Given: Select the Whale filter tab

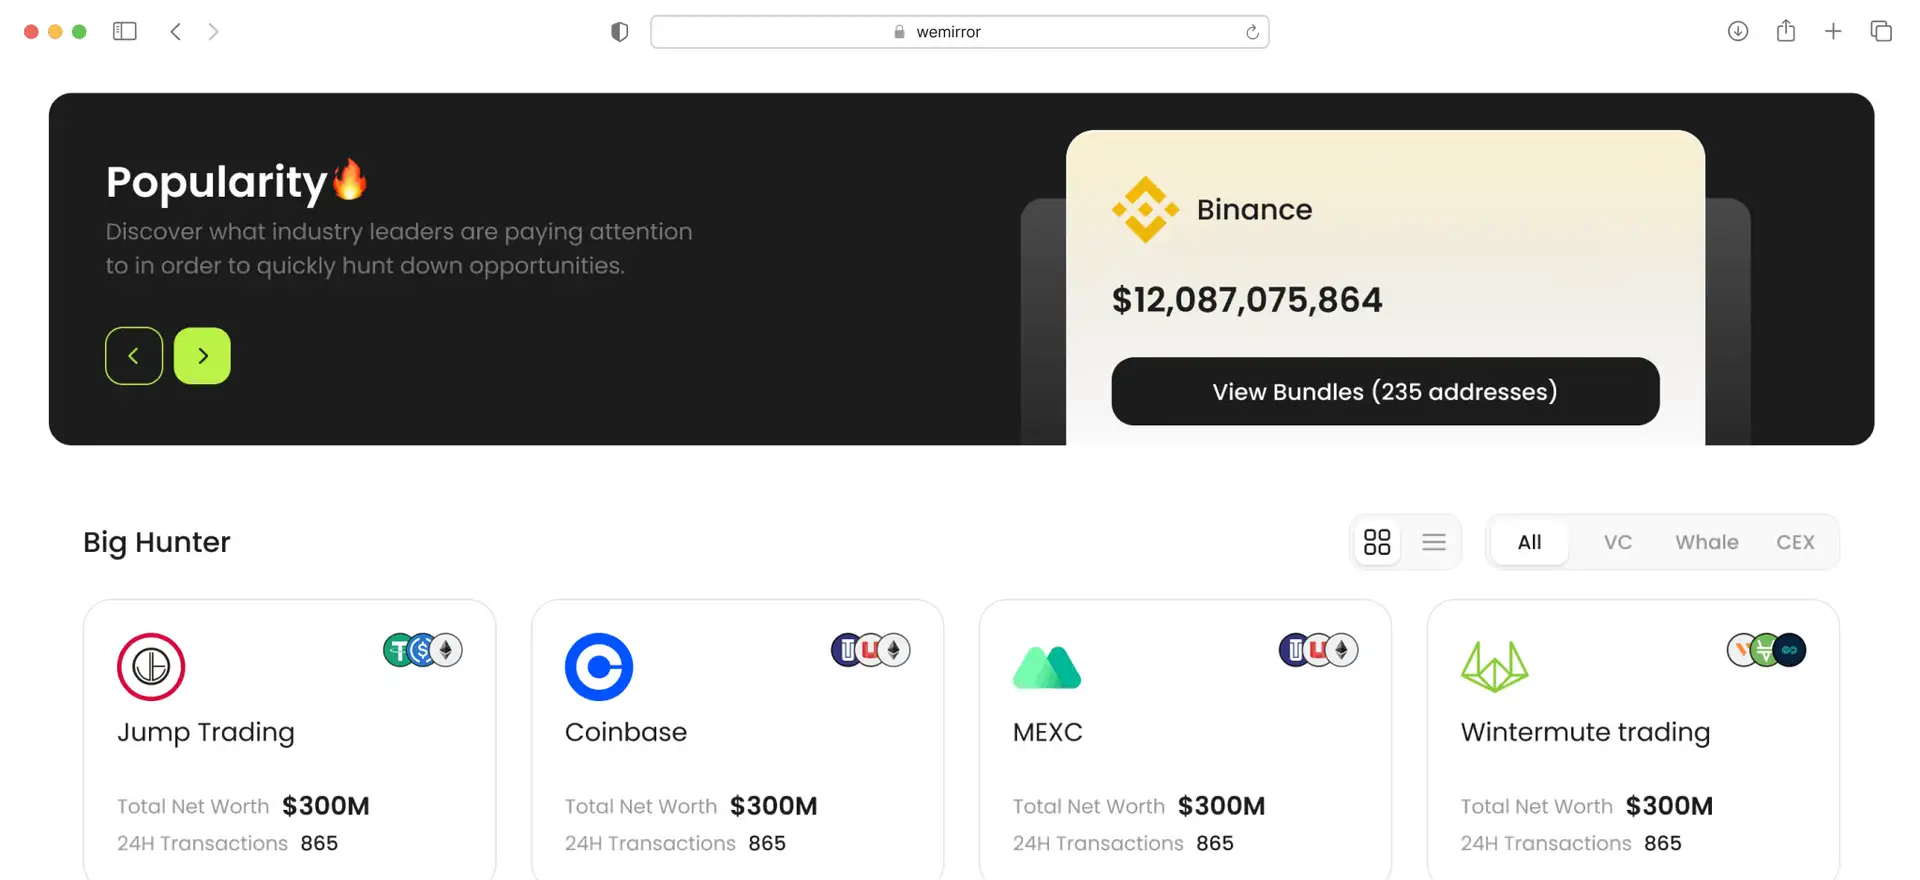Looking at the screenshot, I should pyautogui.click(x=1706, y=542).
